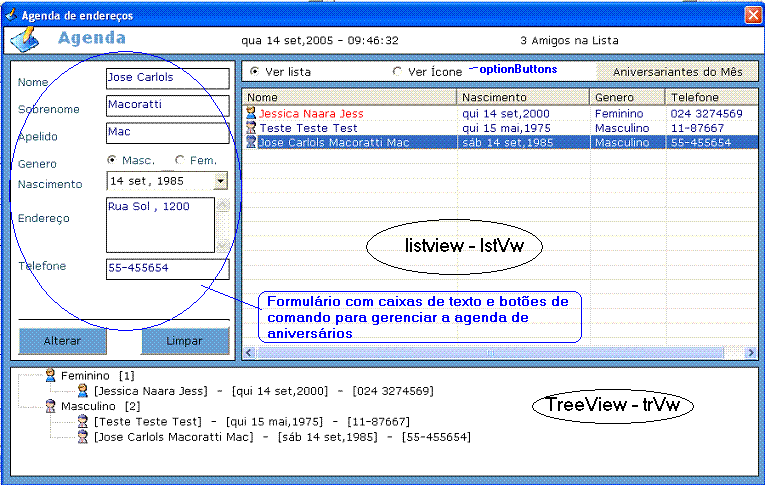
Task: Select Teste Teste Test name in list
Action: (x=308, y=128)
